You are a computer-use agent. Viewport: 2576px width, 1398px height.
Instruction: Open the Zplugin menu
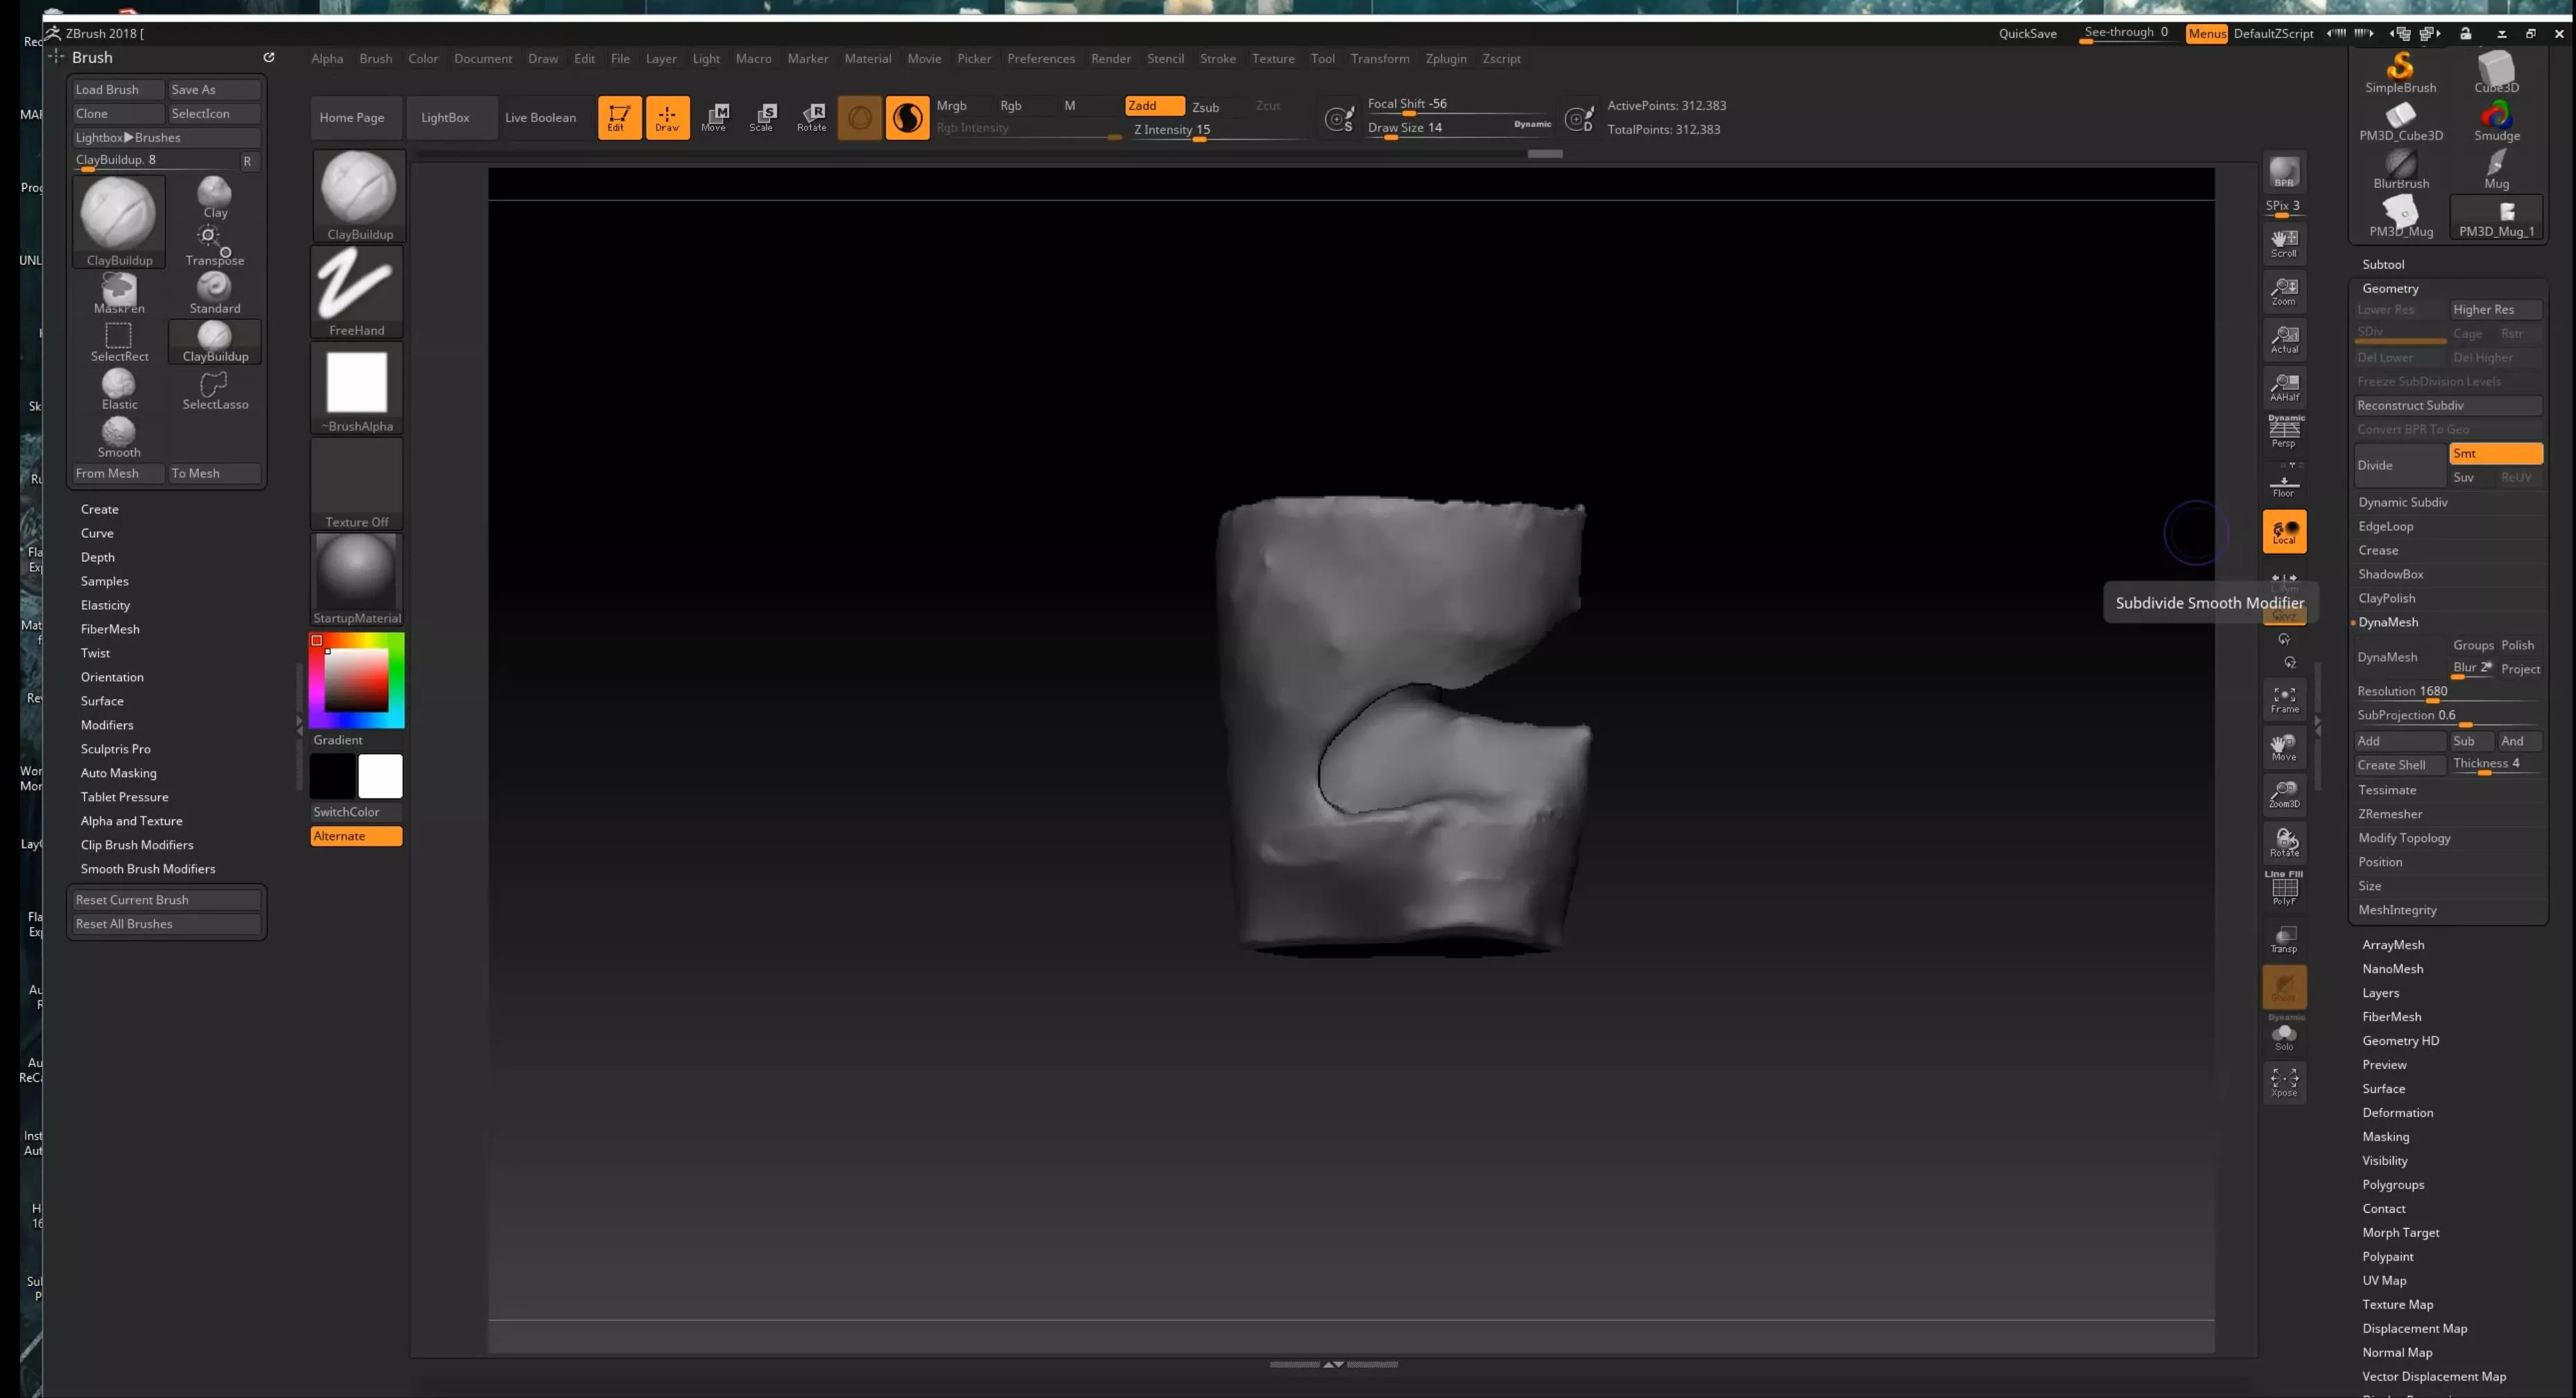click(x=1445, y=59)
